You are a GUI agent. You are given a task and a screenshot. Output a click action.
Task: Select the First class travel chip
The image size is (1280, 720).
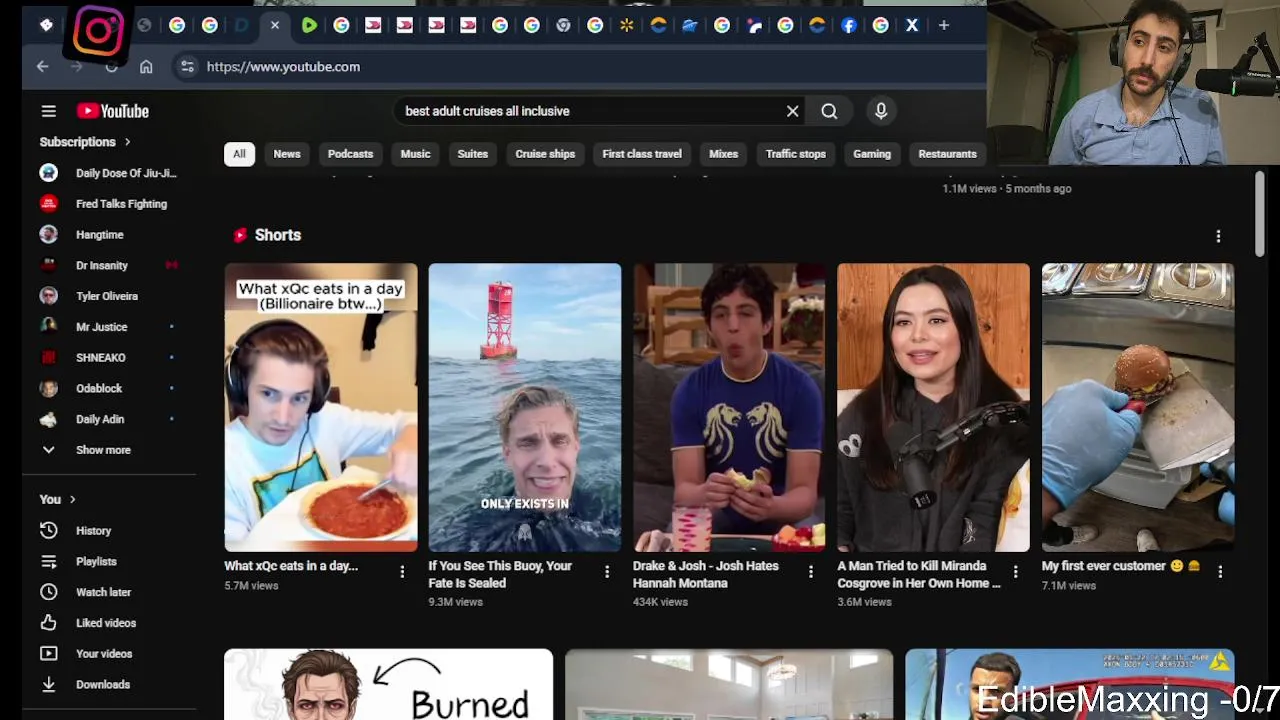point(642,154)
